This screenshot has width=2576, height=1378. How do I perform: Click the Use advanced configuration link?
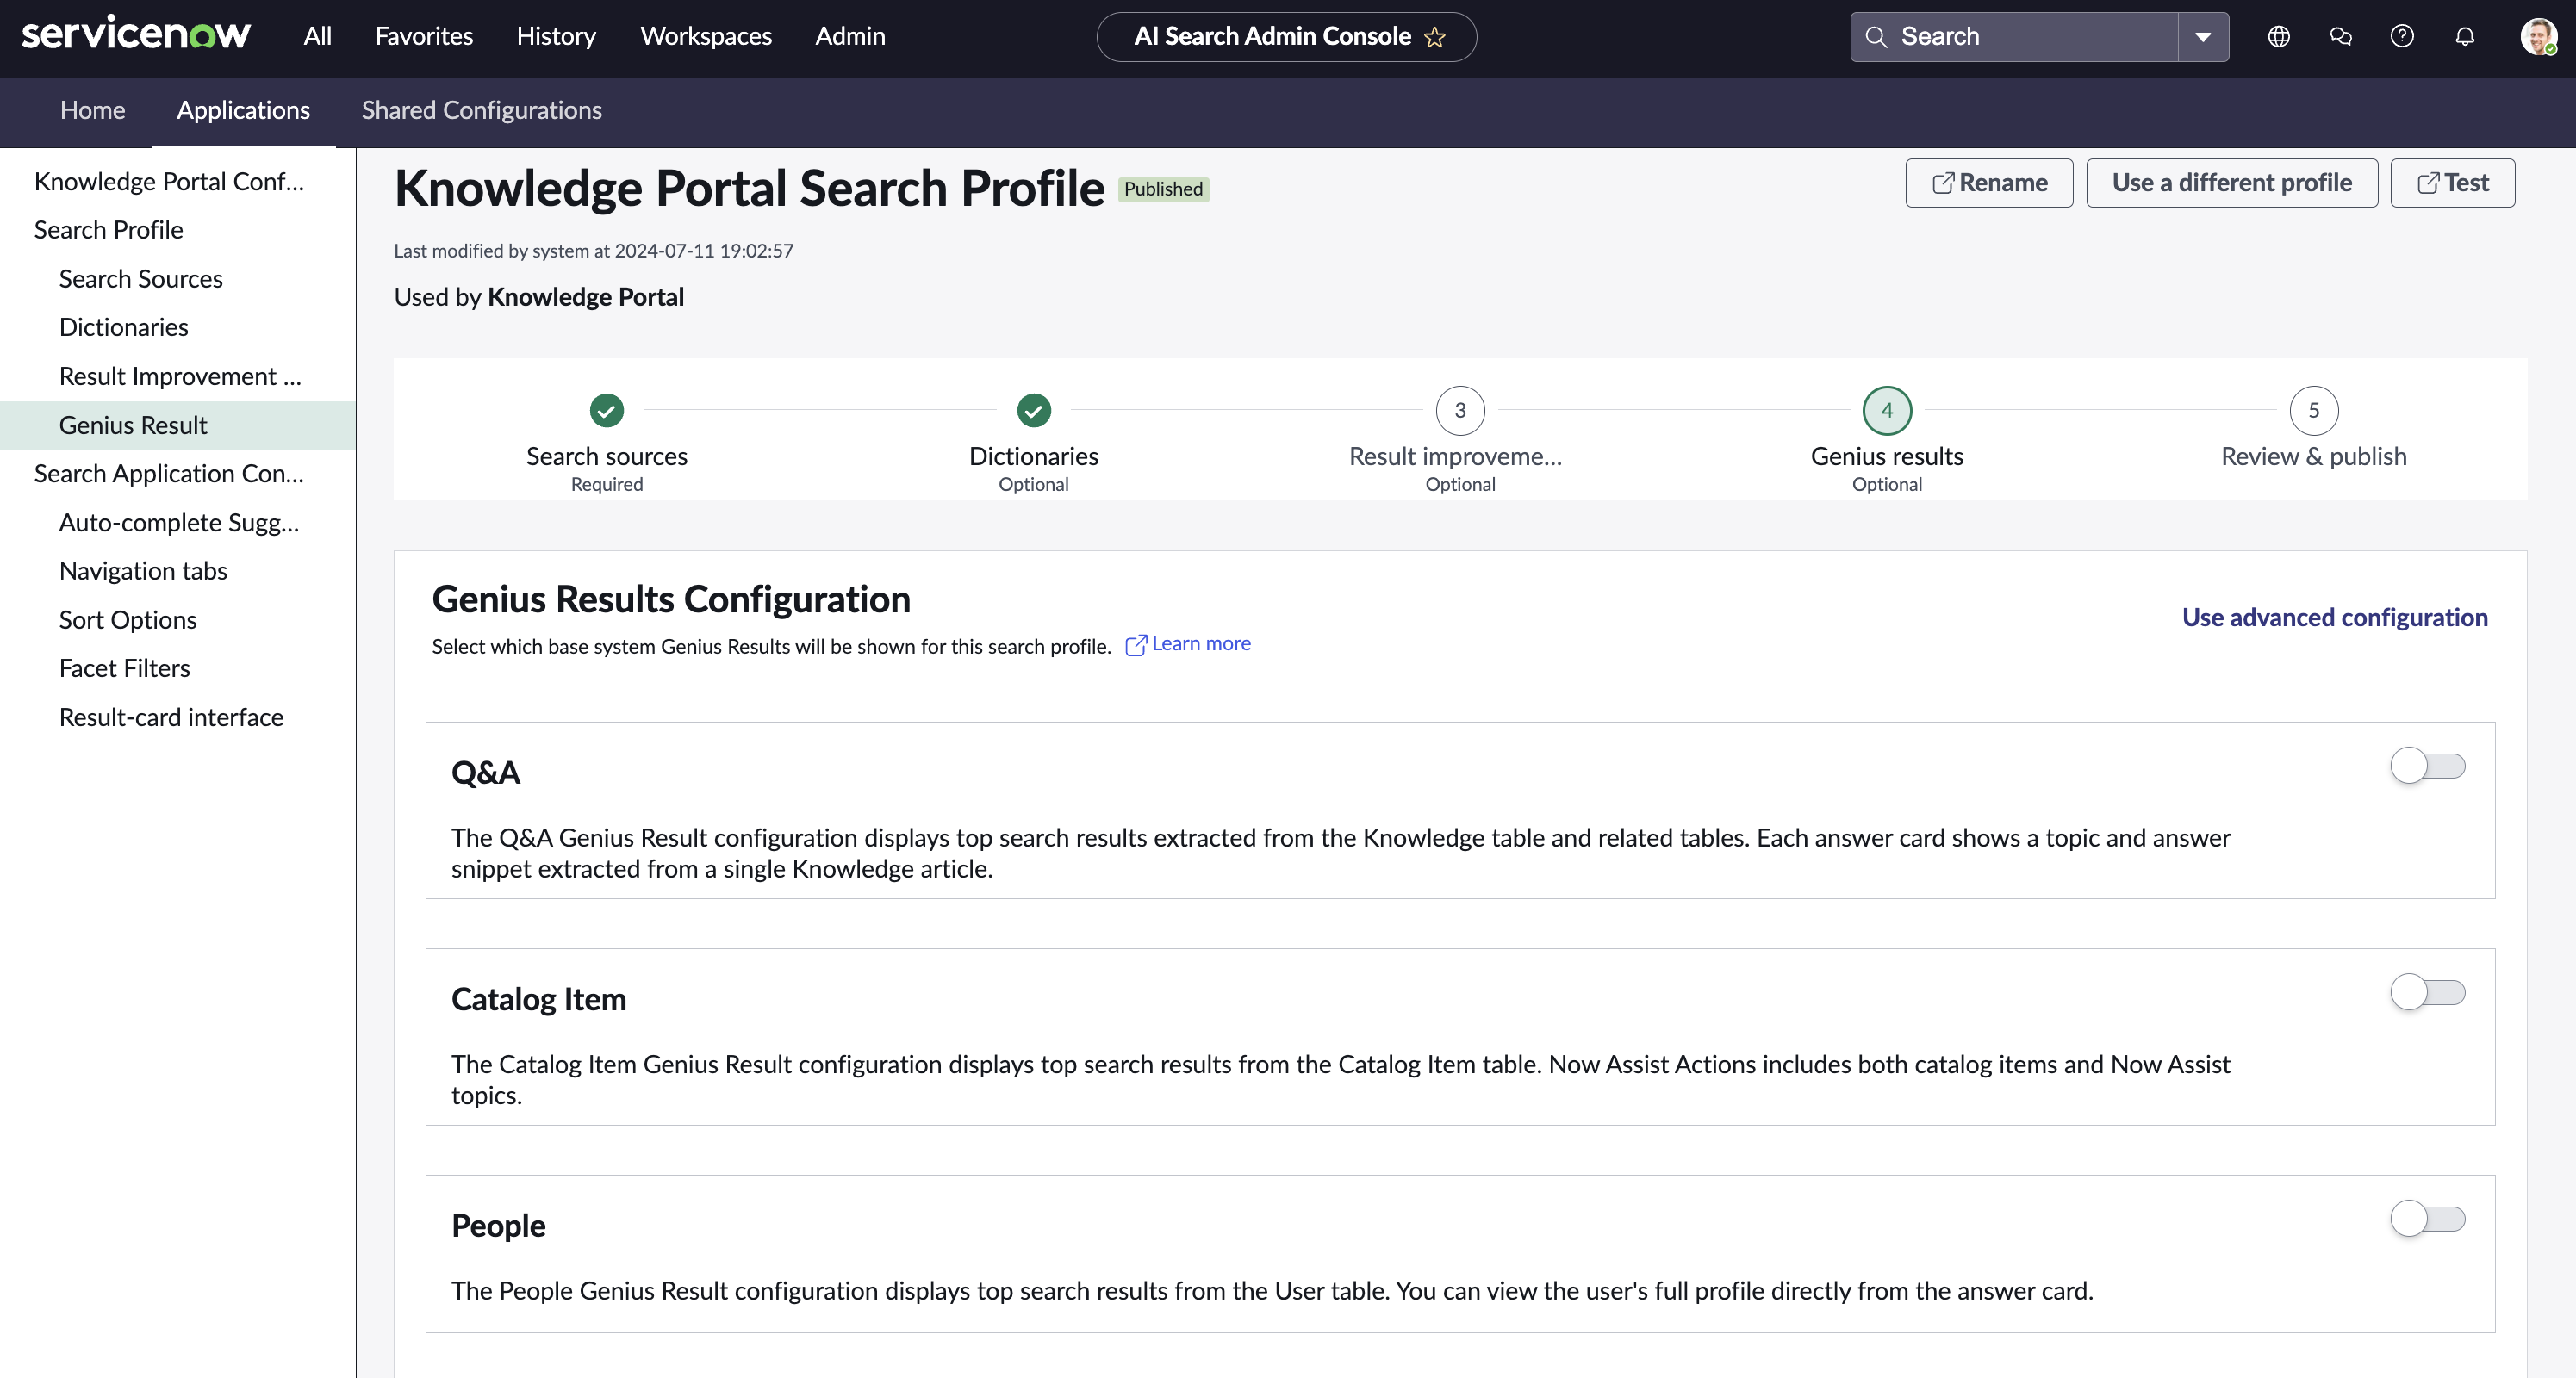click(x=2334, y=617)
